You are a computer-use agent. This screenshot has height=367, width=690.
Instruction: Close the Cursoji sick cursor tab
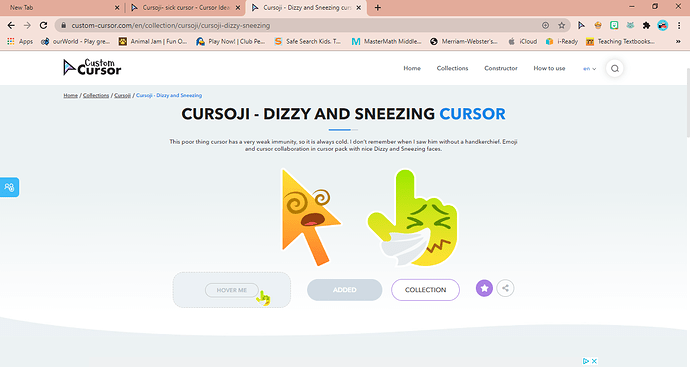[238, 7]
